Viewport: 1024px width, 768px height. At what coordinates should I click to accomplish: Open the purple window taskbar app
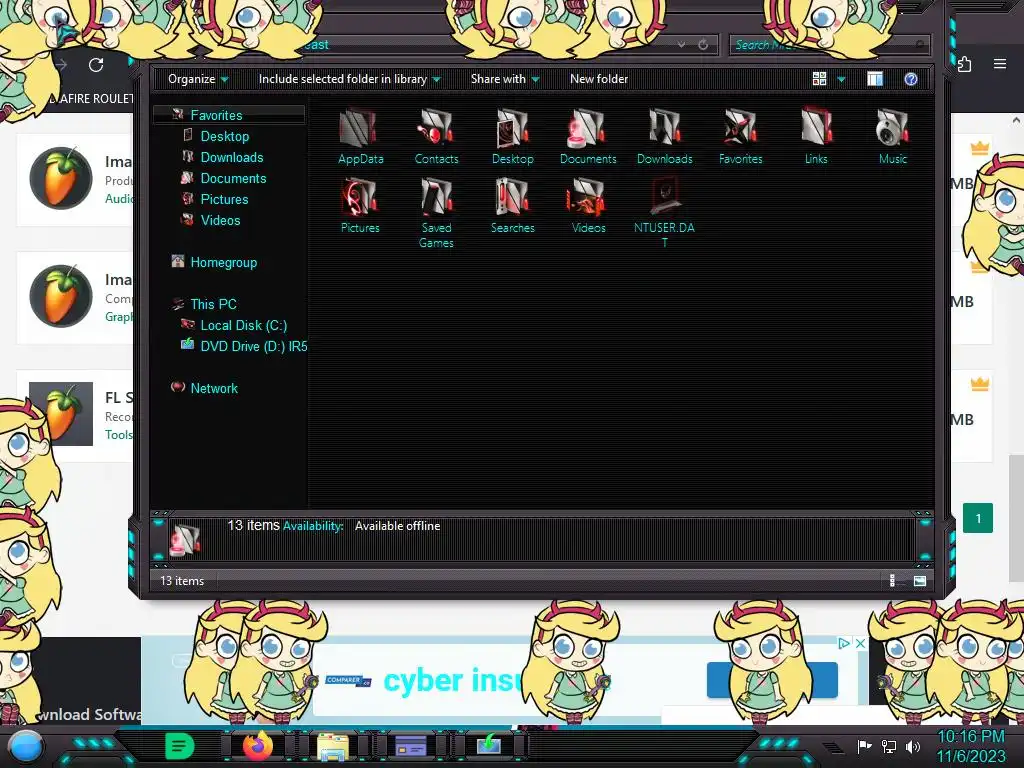pos(411,745)
